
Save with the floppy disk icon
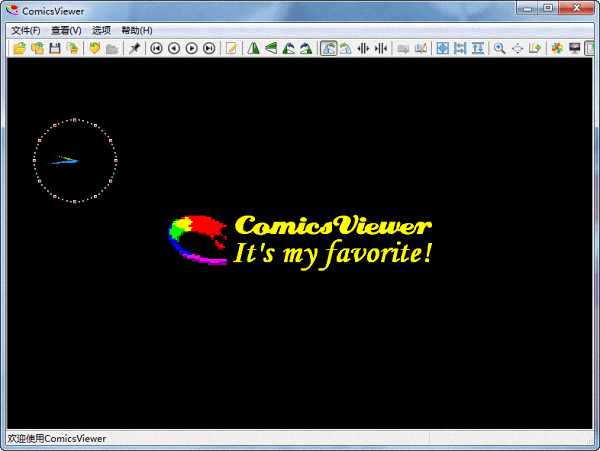coord(55,48)
